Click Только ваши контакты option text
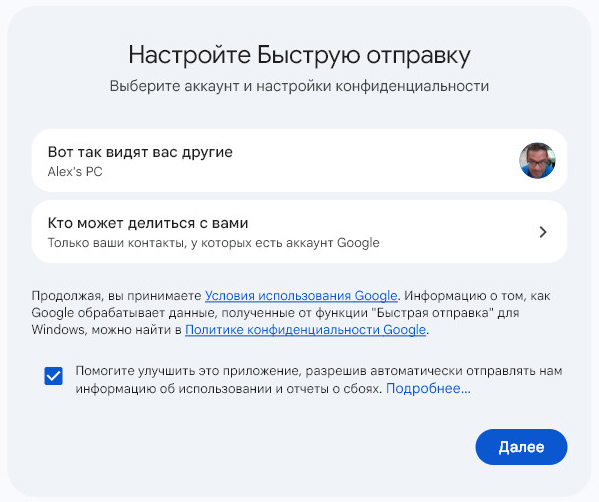This screenshot has width=599, height=502. pyautogui.click(x=214, y=243)
